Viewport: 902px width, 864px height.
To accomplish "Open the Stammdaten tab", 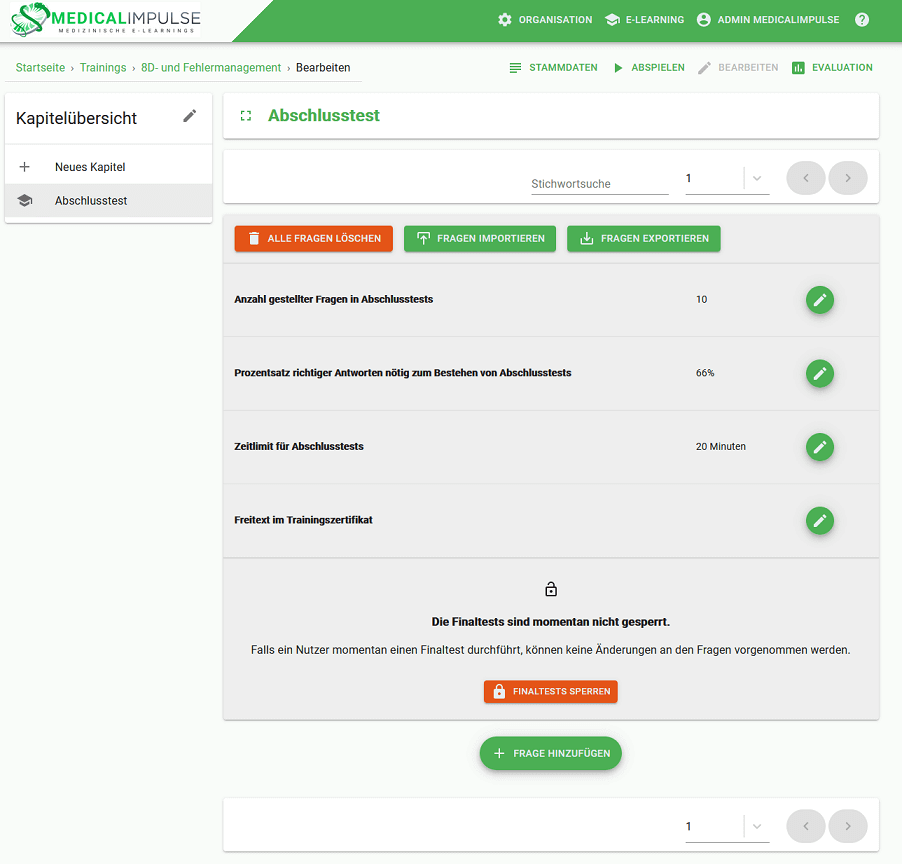I will click(x=553, y=68).
